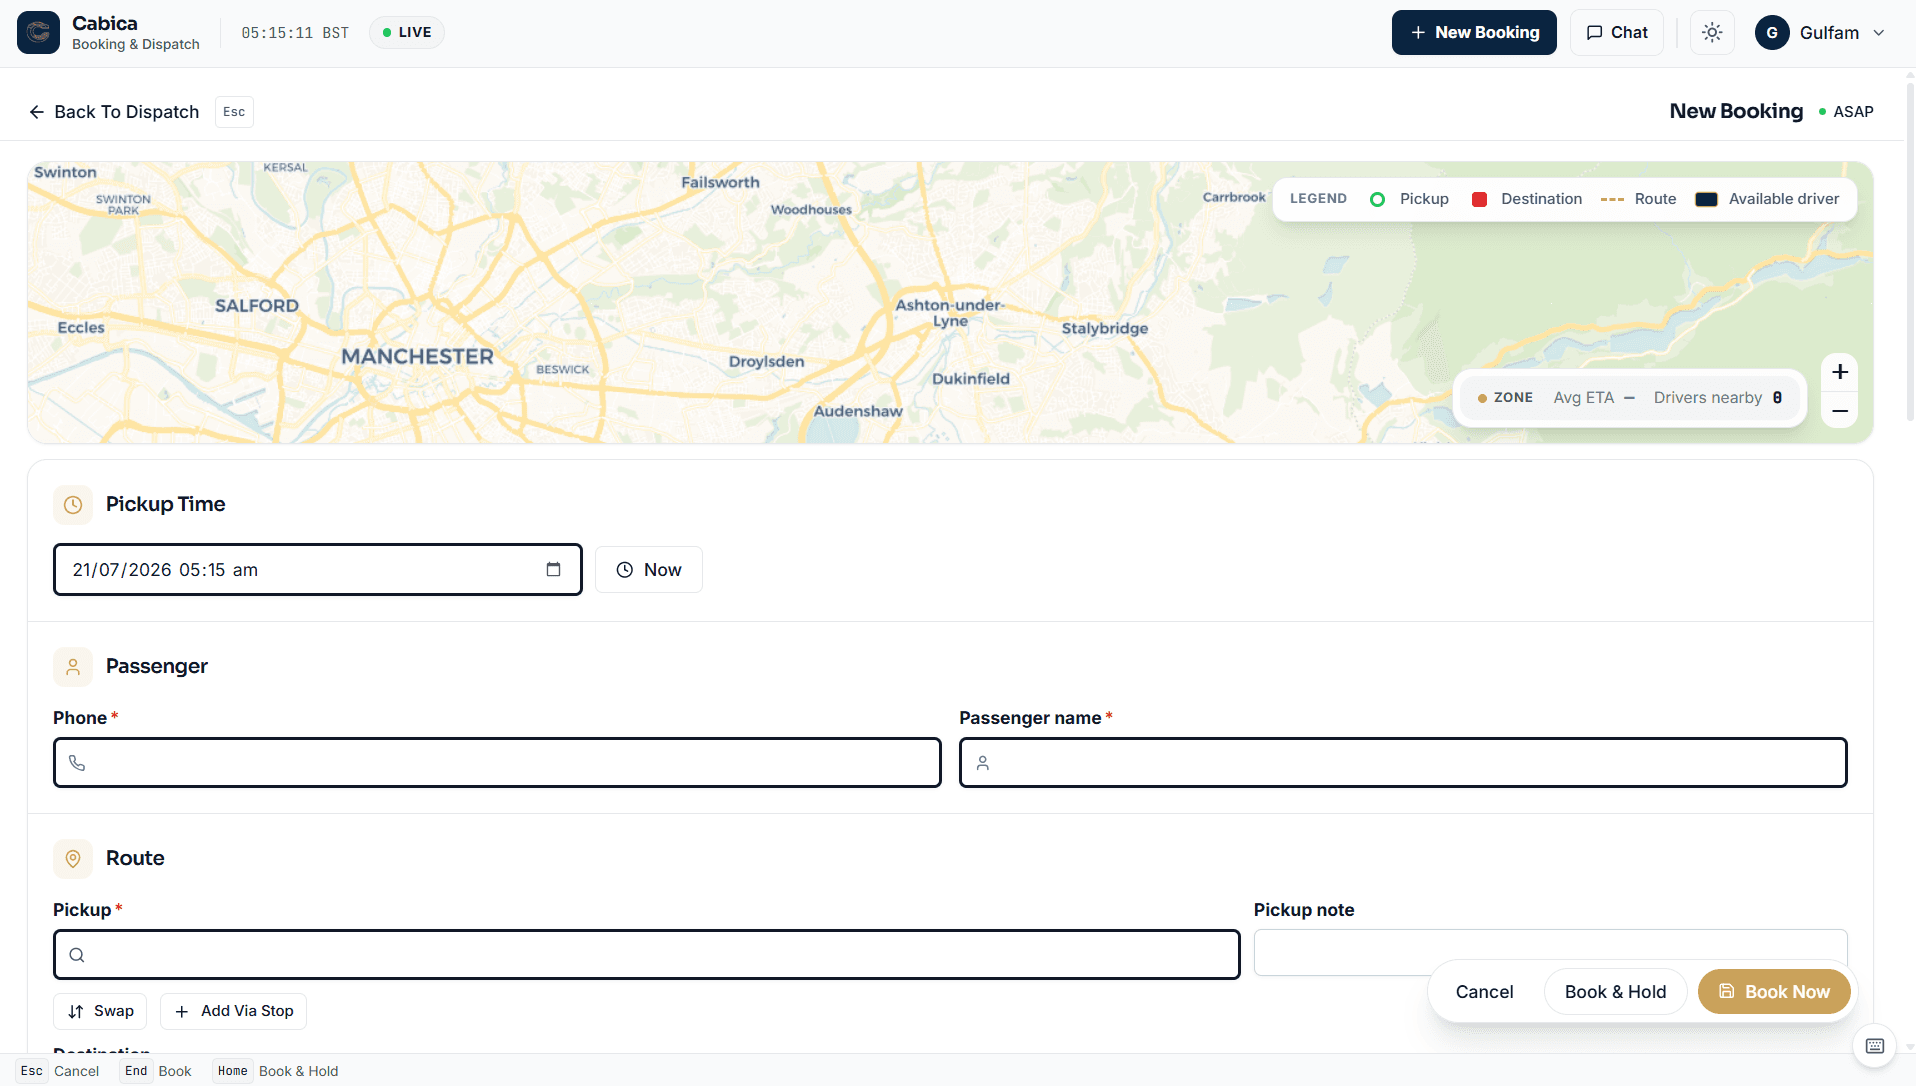Screen dimensions: 1916x1086
Task: Click the pickup date and time field
Action: tap(318, 570)
